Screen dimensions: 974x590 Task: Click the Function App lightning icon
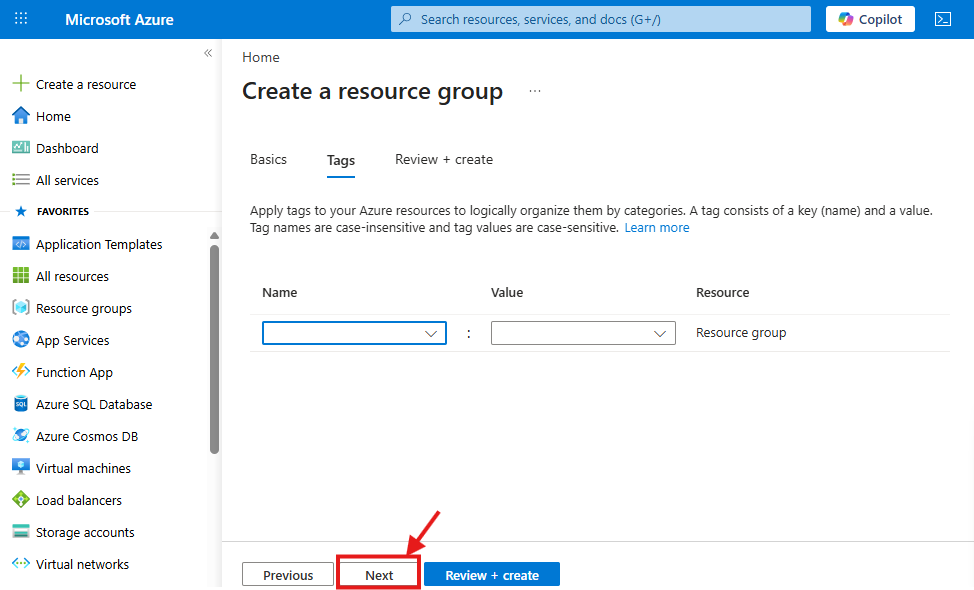click(x=20, y=371)
